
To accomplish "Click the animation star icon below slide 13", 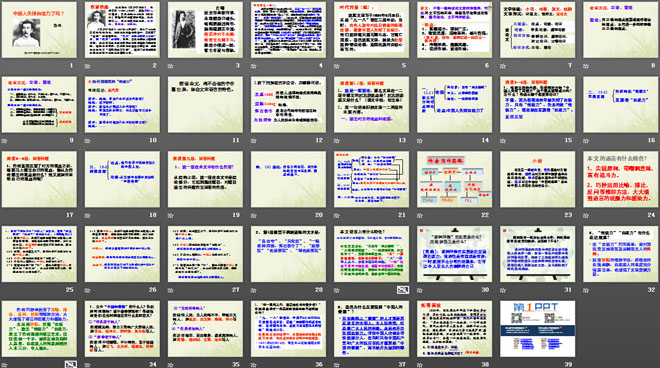I will (x=337, y=141).
